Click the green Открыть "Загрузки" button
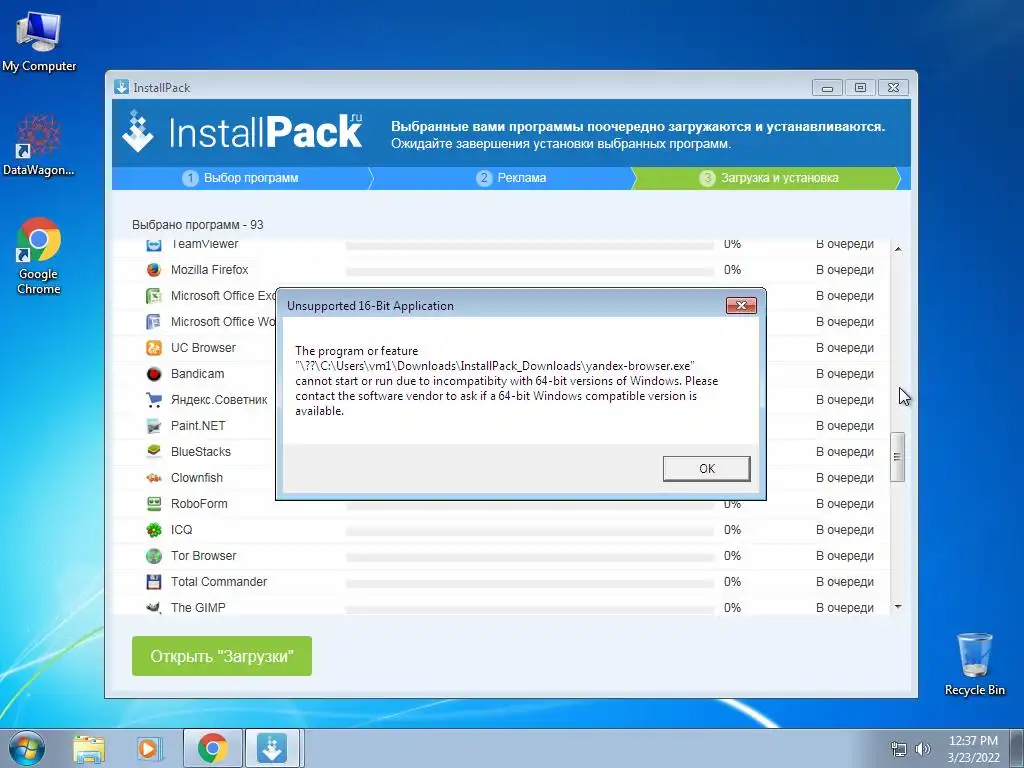1024x768 pixels. coord(222,656)
